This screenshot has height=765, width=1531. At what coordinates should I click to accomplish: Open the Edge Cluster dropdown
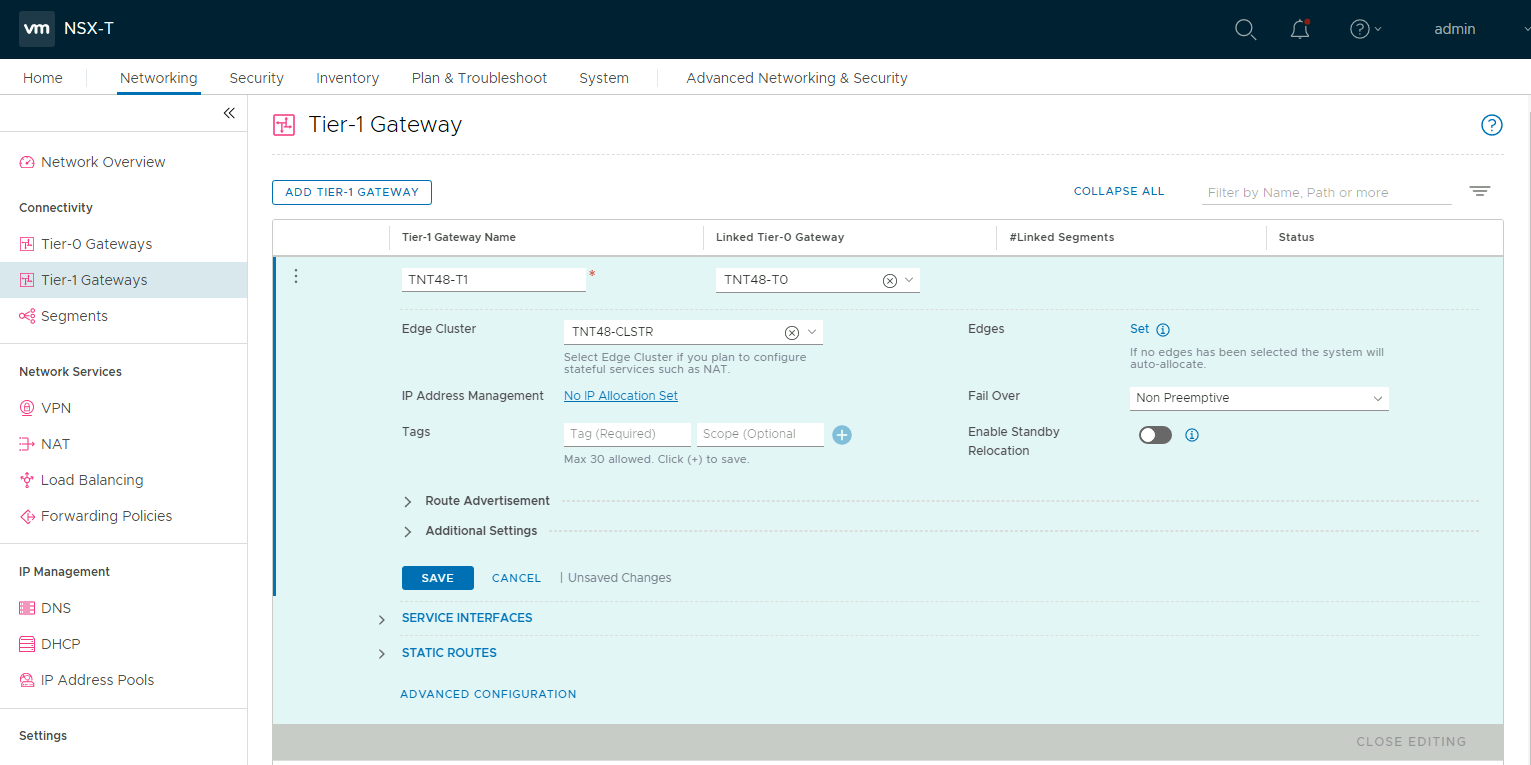coord(812,332)
